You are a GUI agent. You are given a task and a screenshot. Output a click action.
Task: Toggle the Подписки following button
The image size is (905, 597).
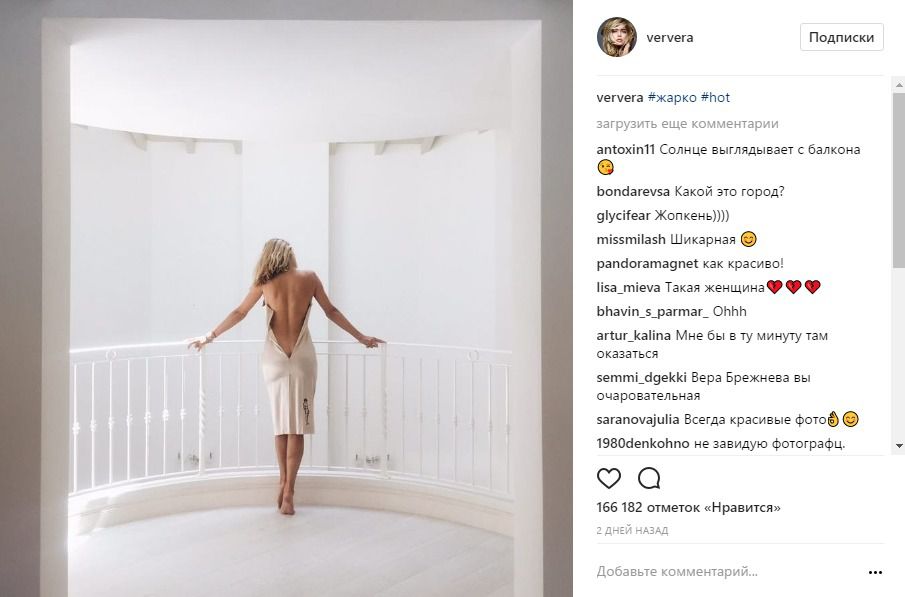(x=841, y=37)
